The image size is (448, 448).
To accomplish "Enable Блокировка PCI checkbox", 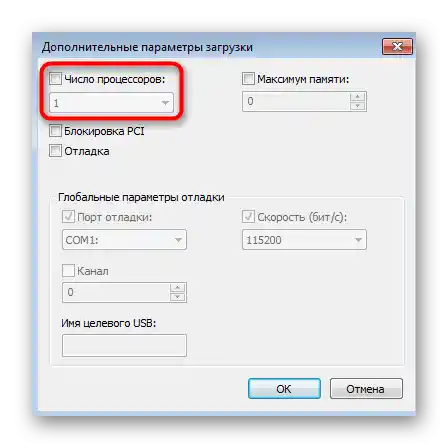I will pos(55,131).
